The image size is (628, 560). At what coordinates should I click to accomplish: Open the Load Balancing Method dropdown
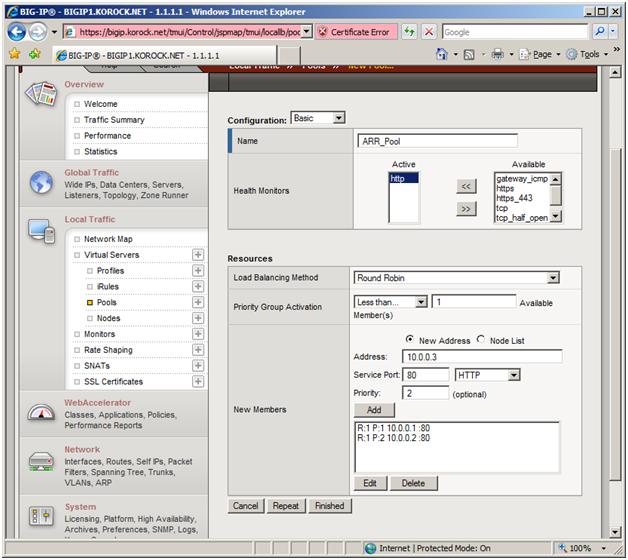(456, 278)
